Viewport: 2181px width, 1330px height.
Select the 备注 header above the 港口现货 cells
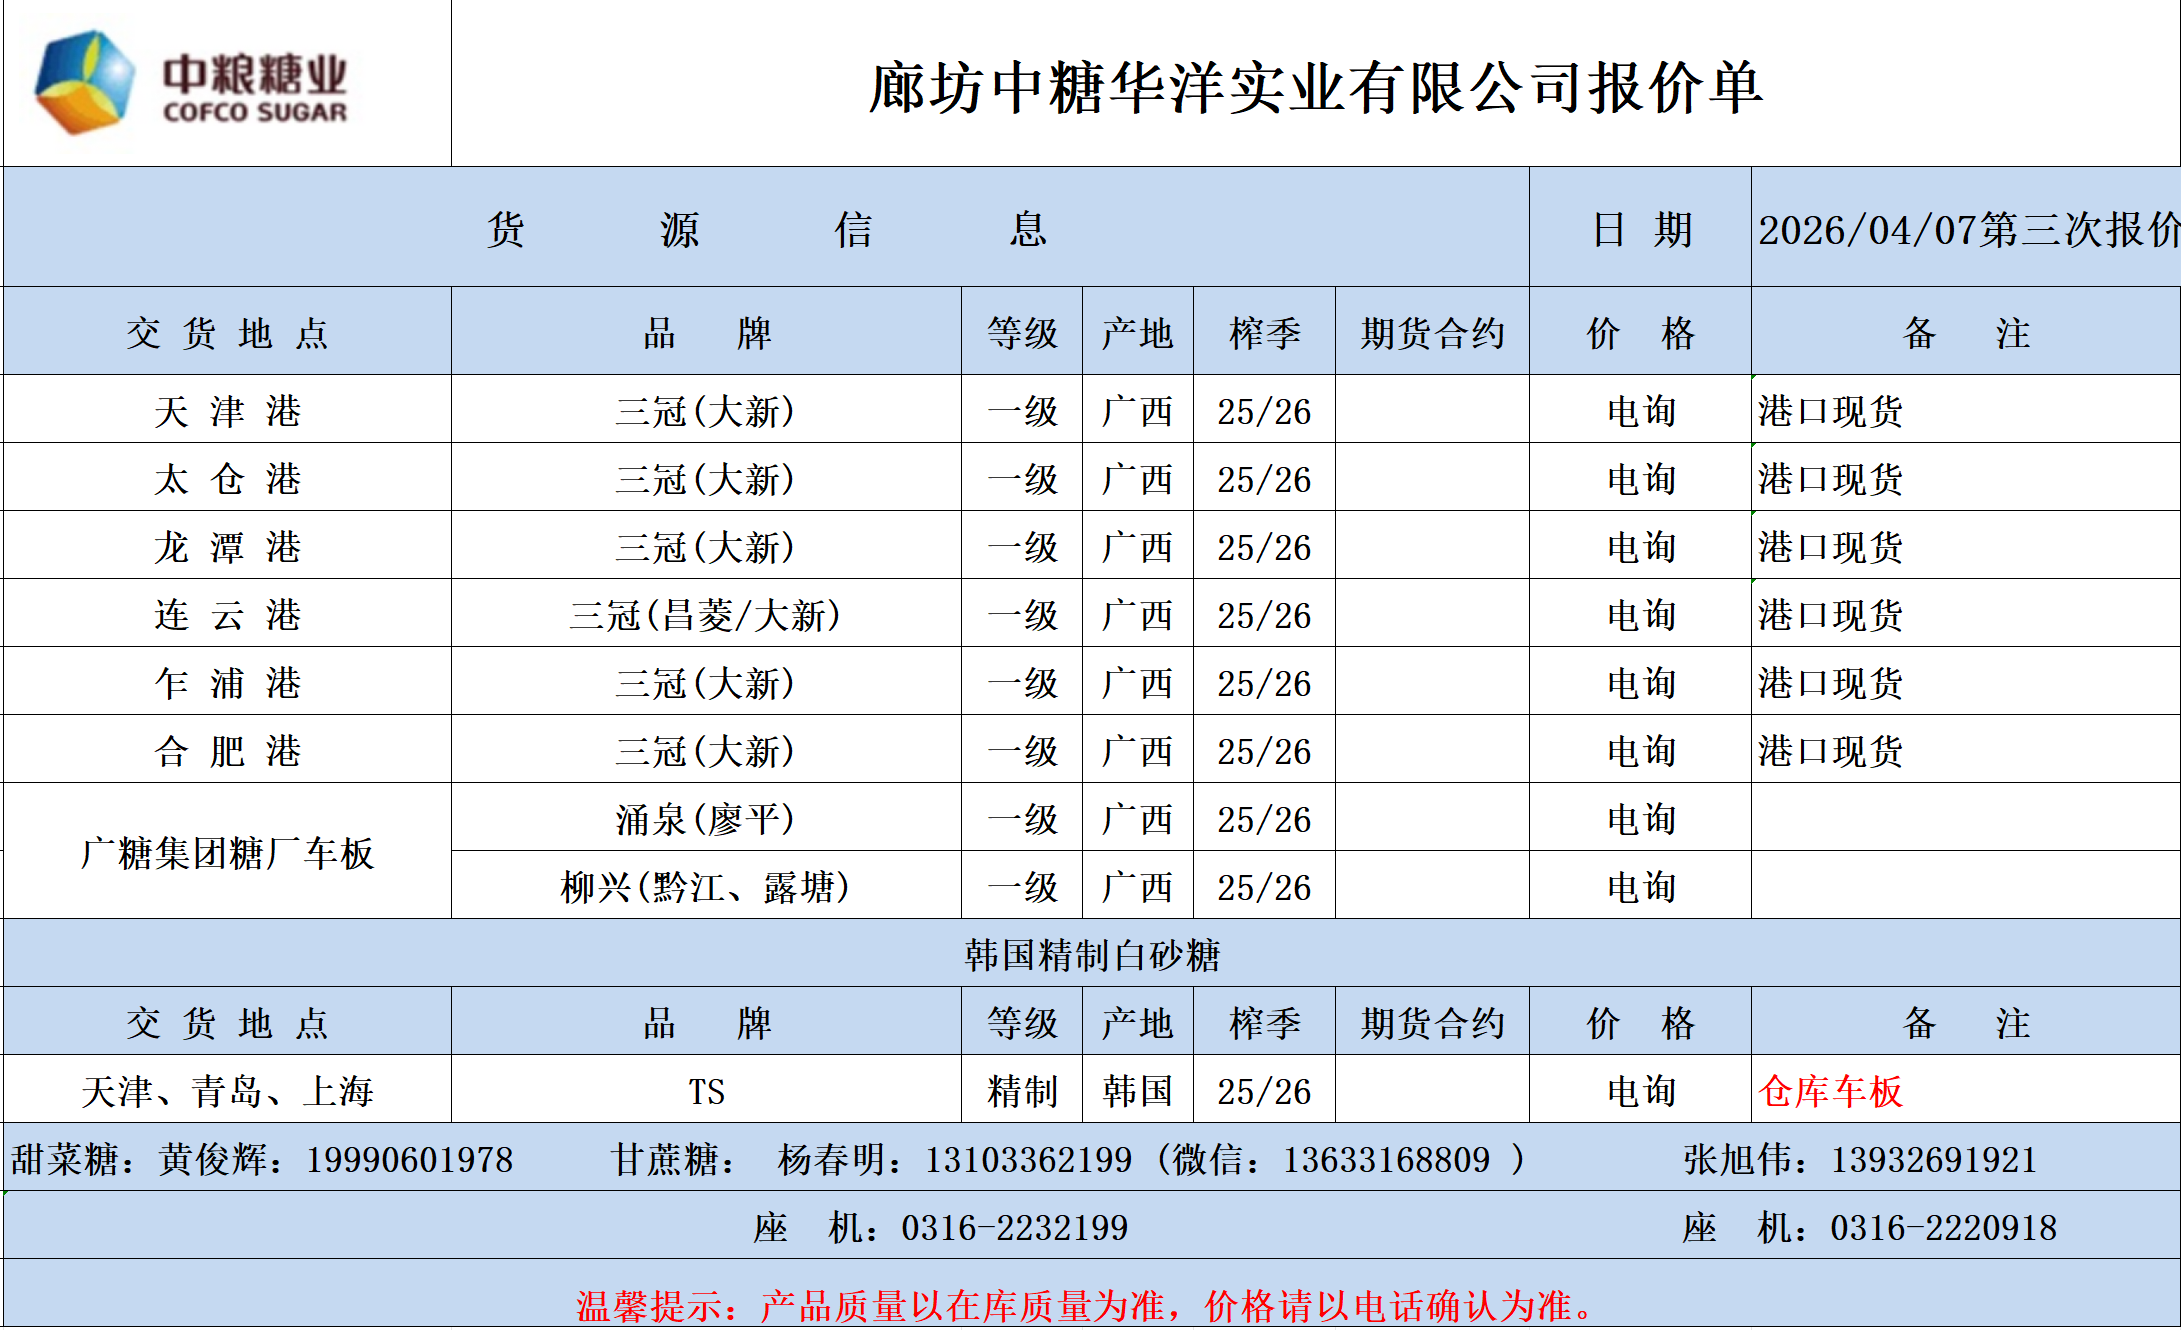click(1966, 333)
